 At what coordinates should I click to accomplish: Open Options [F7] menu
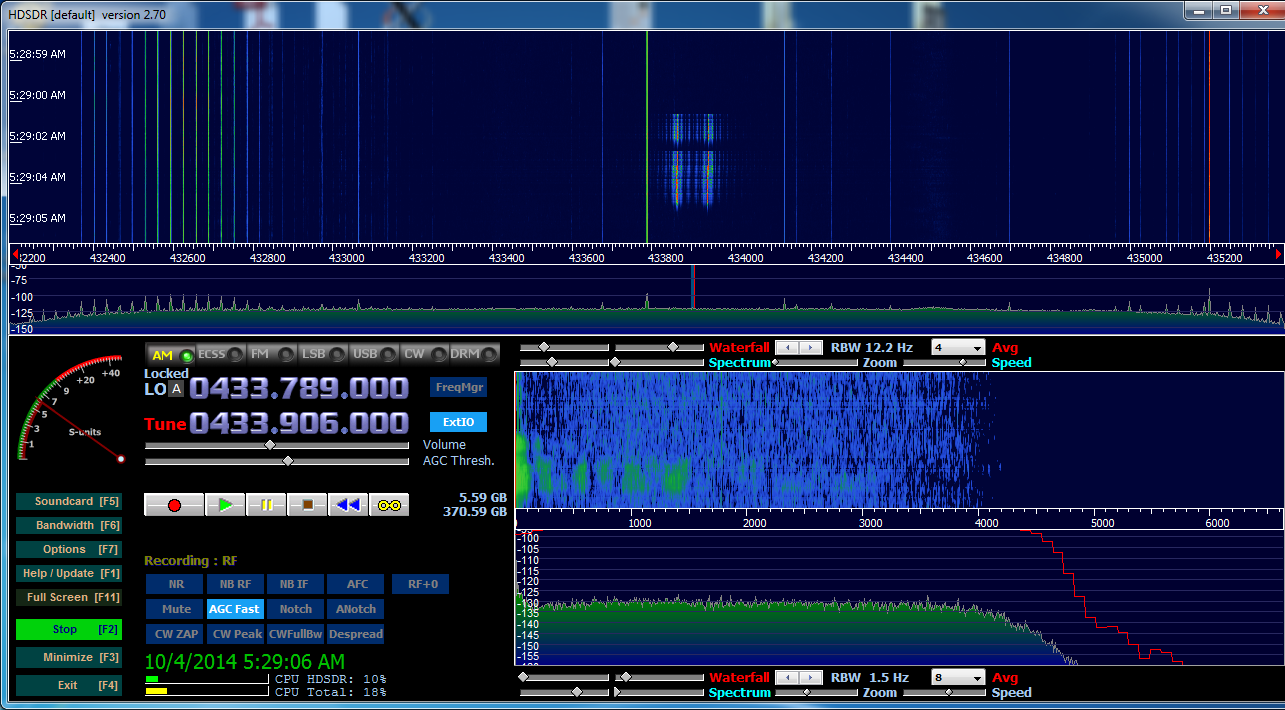pyautogui.click(x=69, y=549)
